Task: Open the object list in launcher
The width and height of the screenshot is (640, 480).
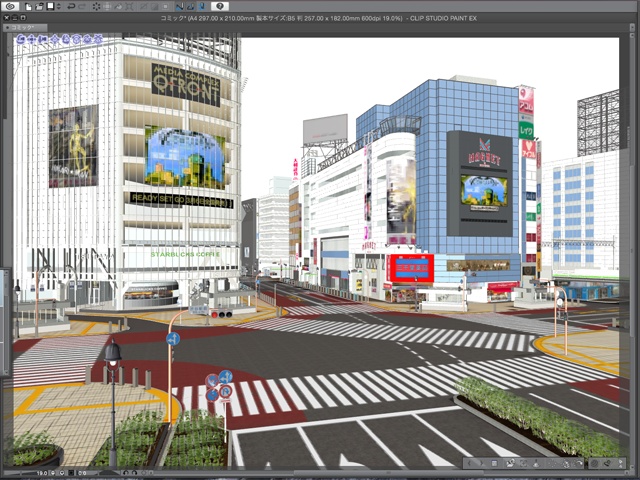Action: (494, 463)
